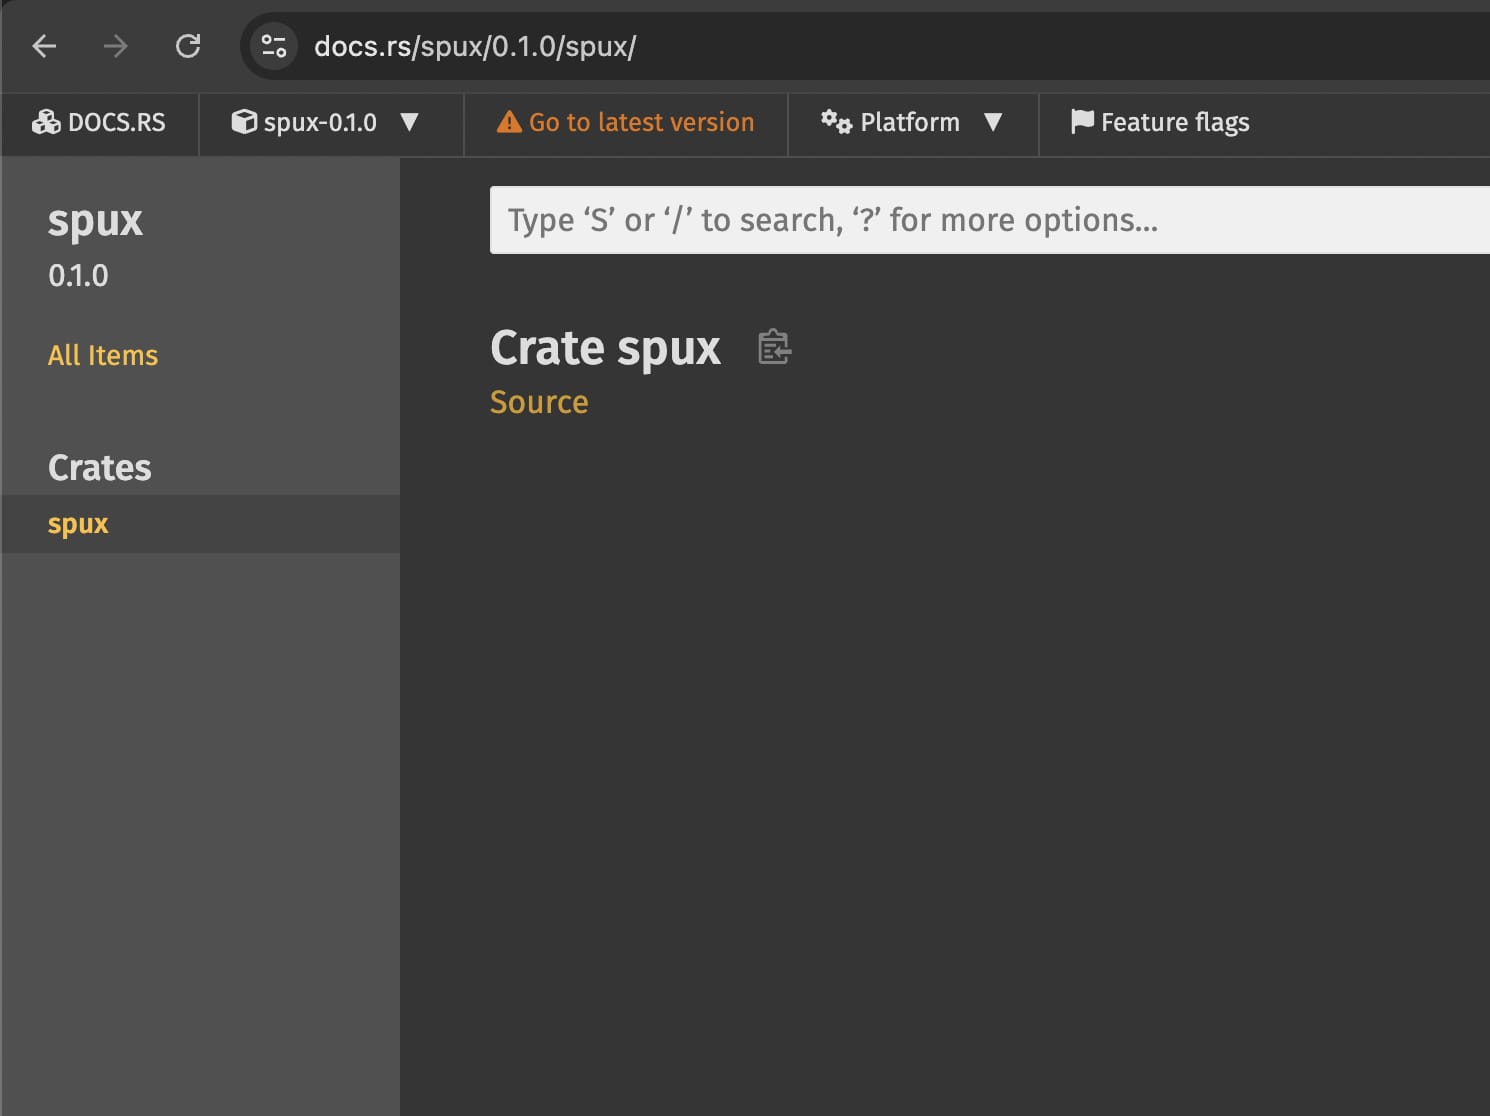This screenshot has width=1490, height=1116.
Task: Reload the page with refresh icon
Action: (188, 46)
